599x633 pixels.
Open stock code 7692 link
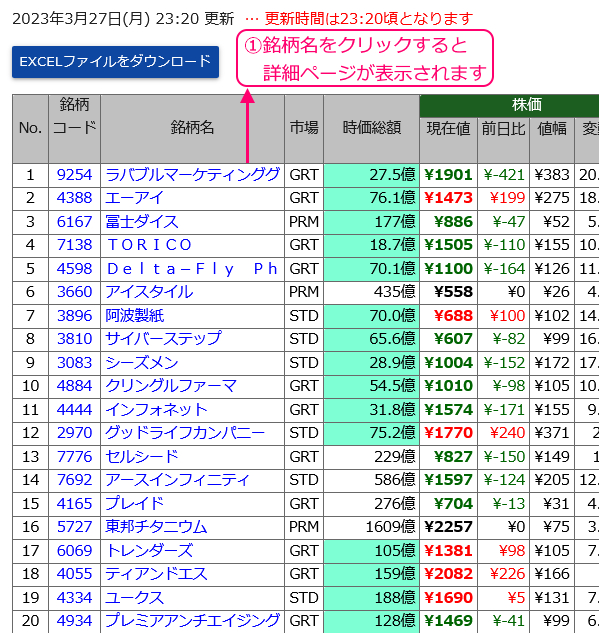[x=75, y=479]
